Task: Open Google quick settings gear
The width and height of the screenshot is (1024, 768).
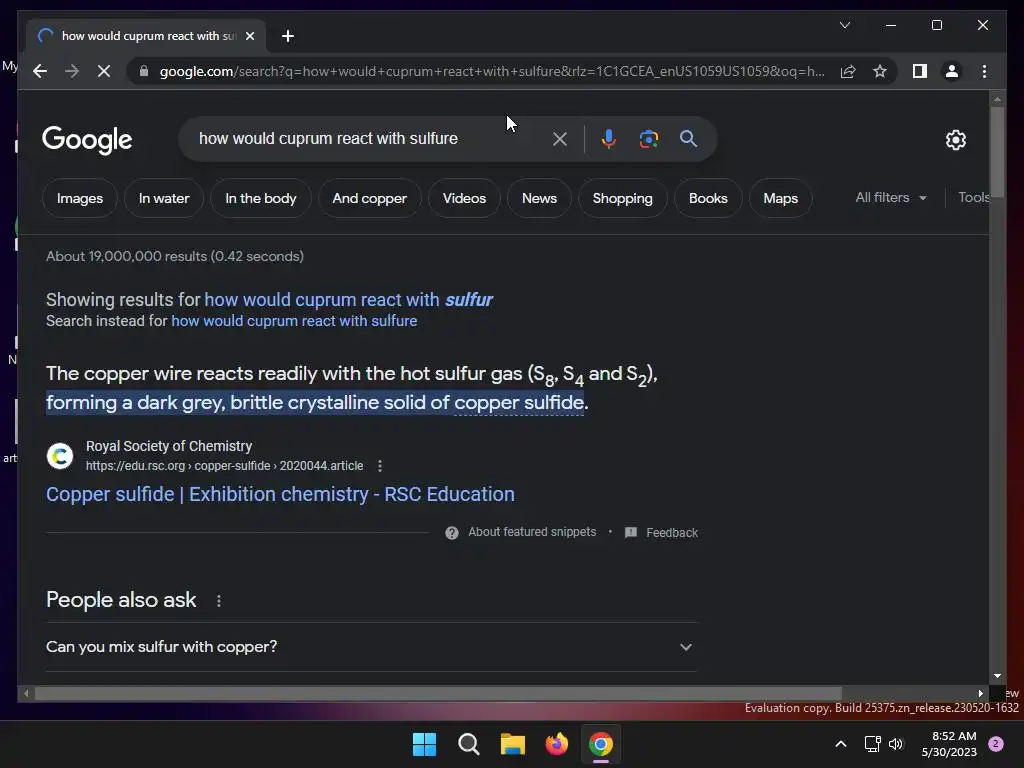Action: pyautogui.click(x=955, y=139)
